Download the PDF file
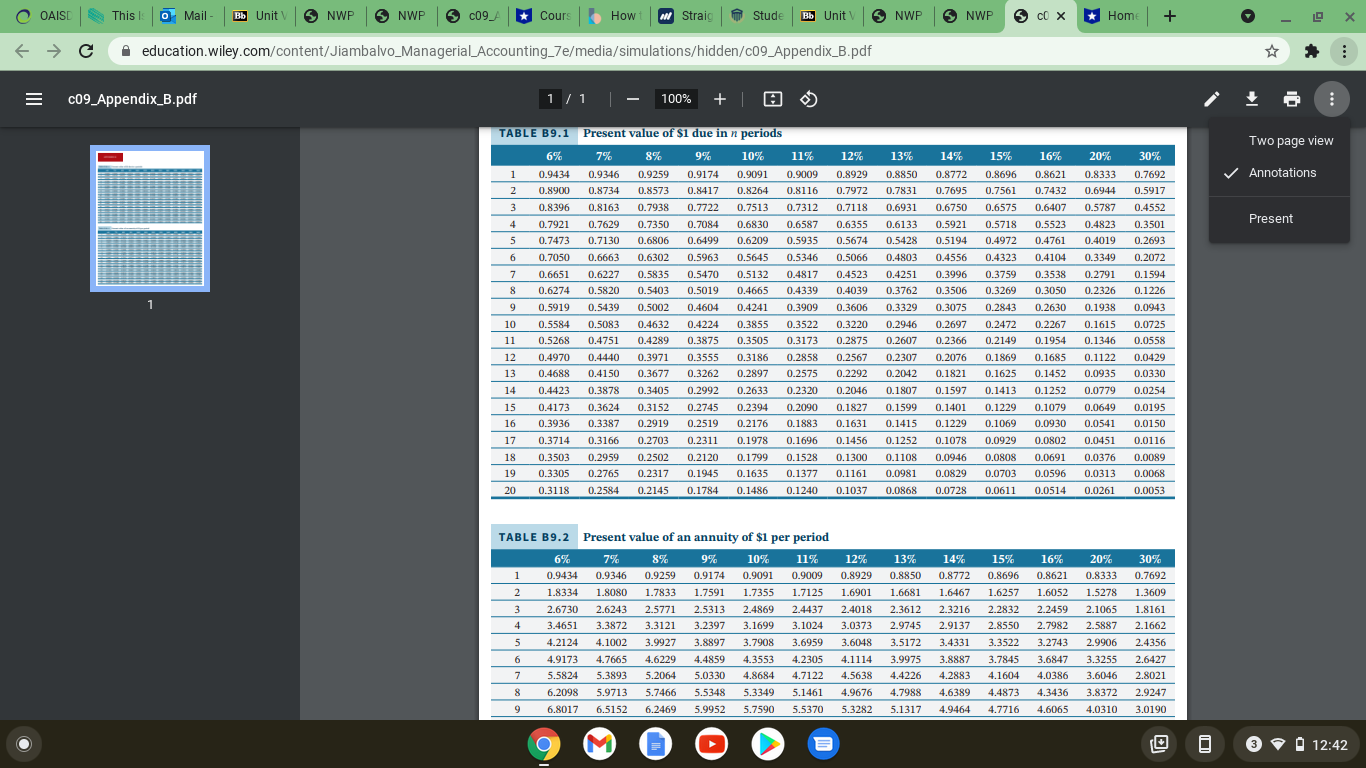 coord(1251,98)
